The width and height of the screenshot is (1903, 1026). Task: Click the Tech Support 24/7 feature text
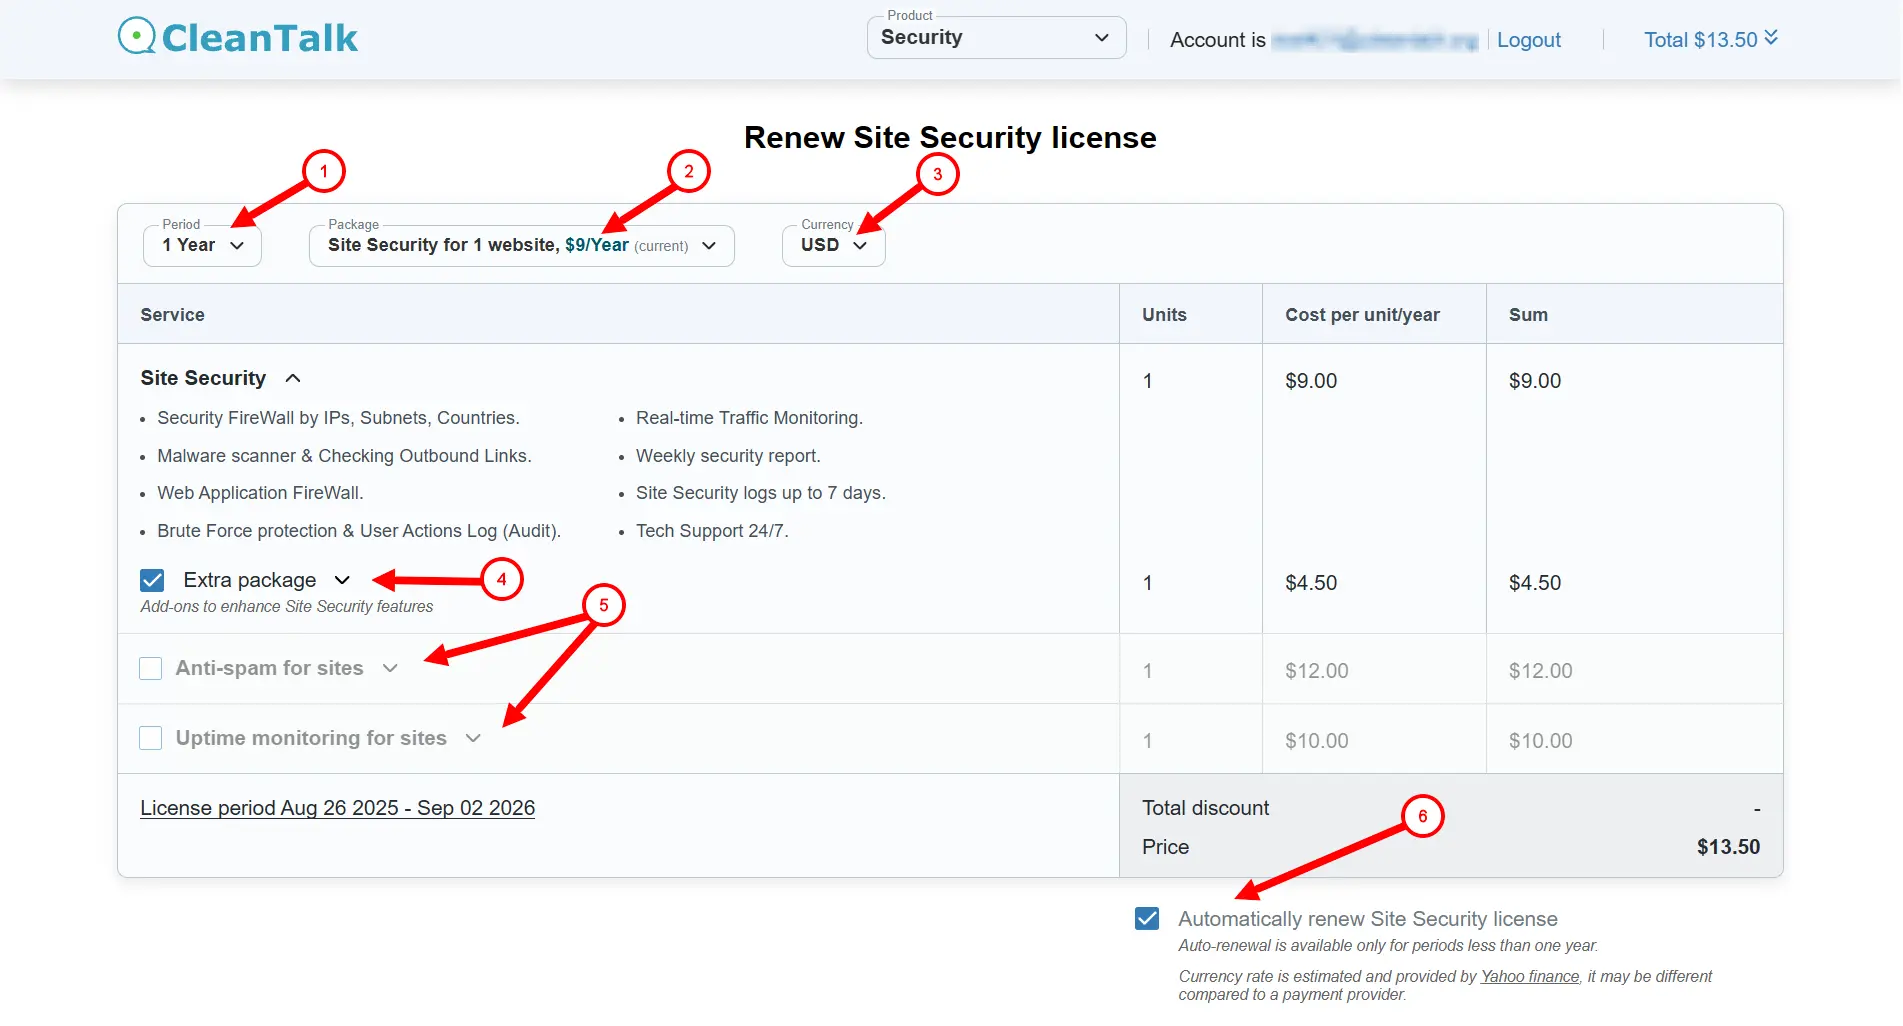[712, 531]
